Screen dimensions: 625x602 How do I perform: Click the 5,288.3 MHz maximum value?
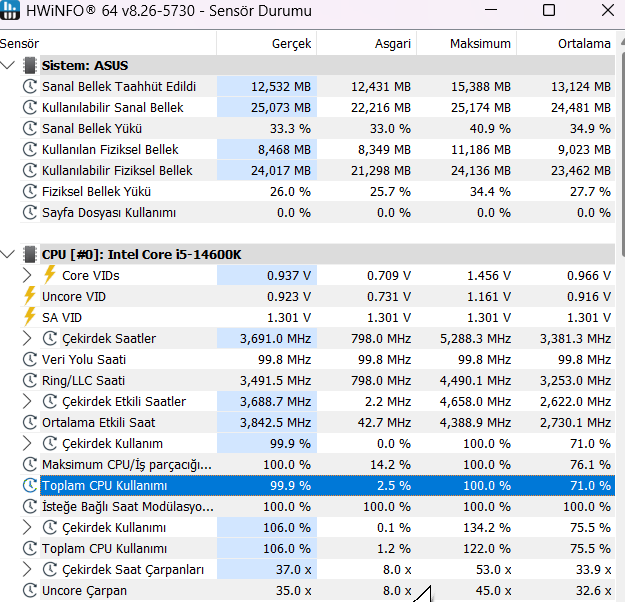click(475, 338)
